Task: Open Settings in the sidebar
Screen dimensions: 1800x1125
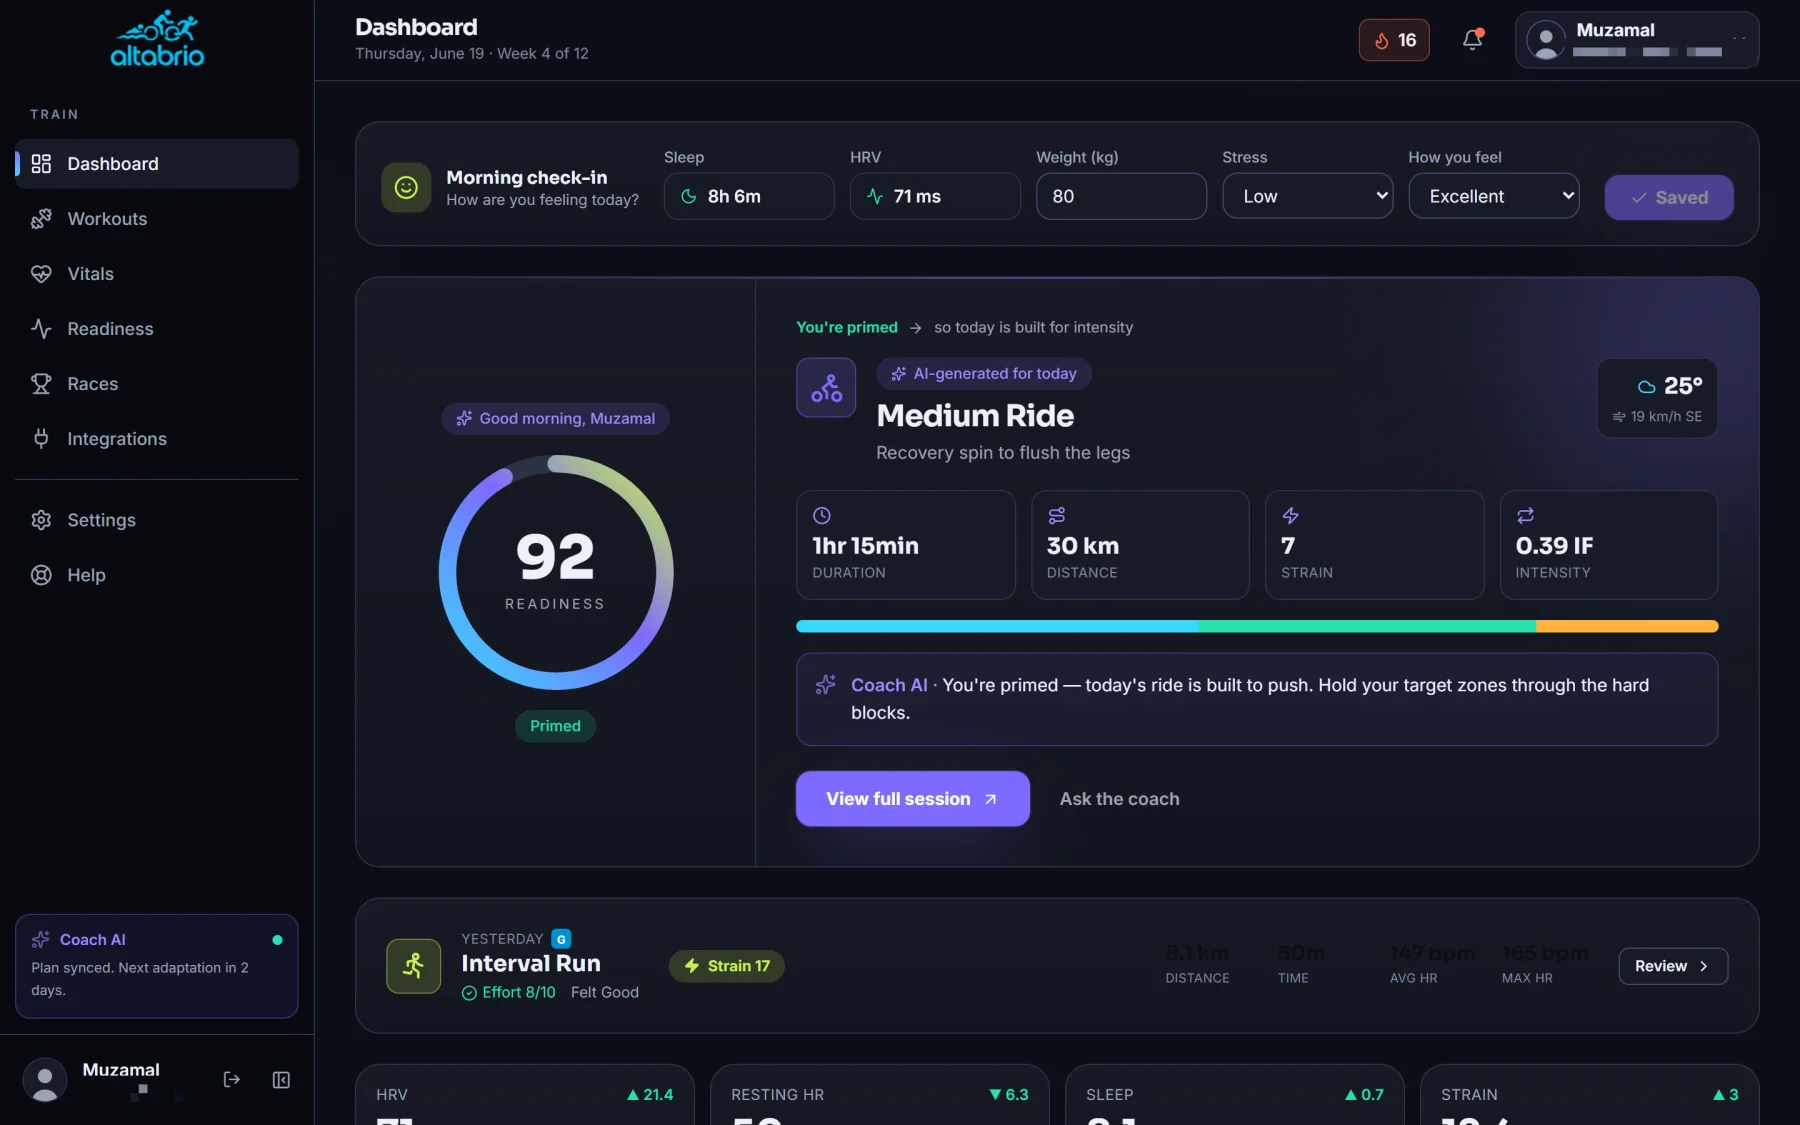Action: (x=157, y=520)
